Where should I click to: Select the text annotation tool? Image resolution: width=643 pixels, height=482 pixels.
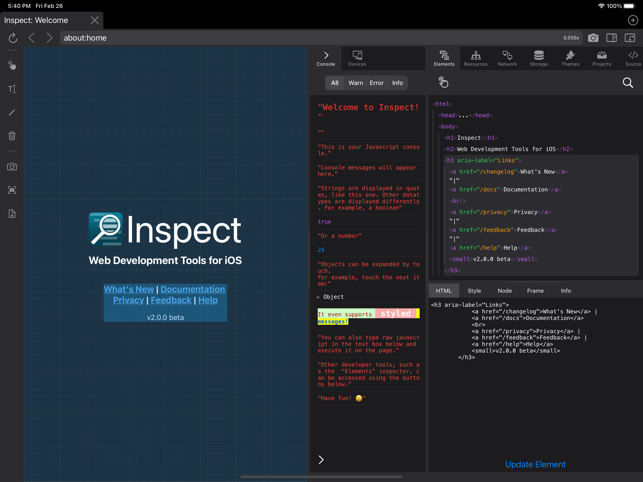pyautogui.click(x=12, y=89)
